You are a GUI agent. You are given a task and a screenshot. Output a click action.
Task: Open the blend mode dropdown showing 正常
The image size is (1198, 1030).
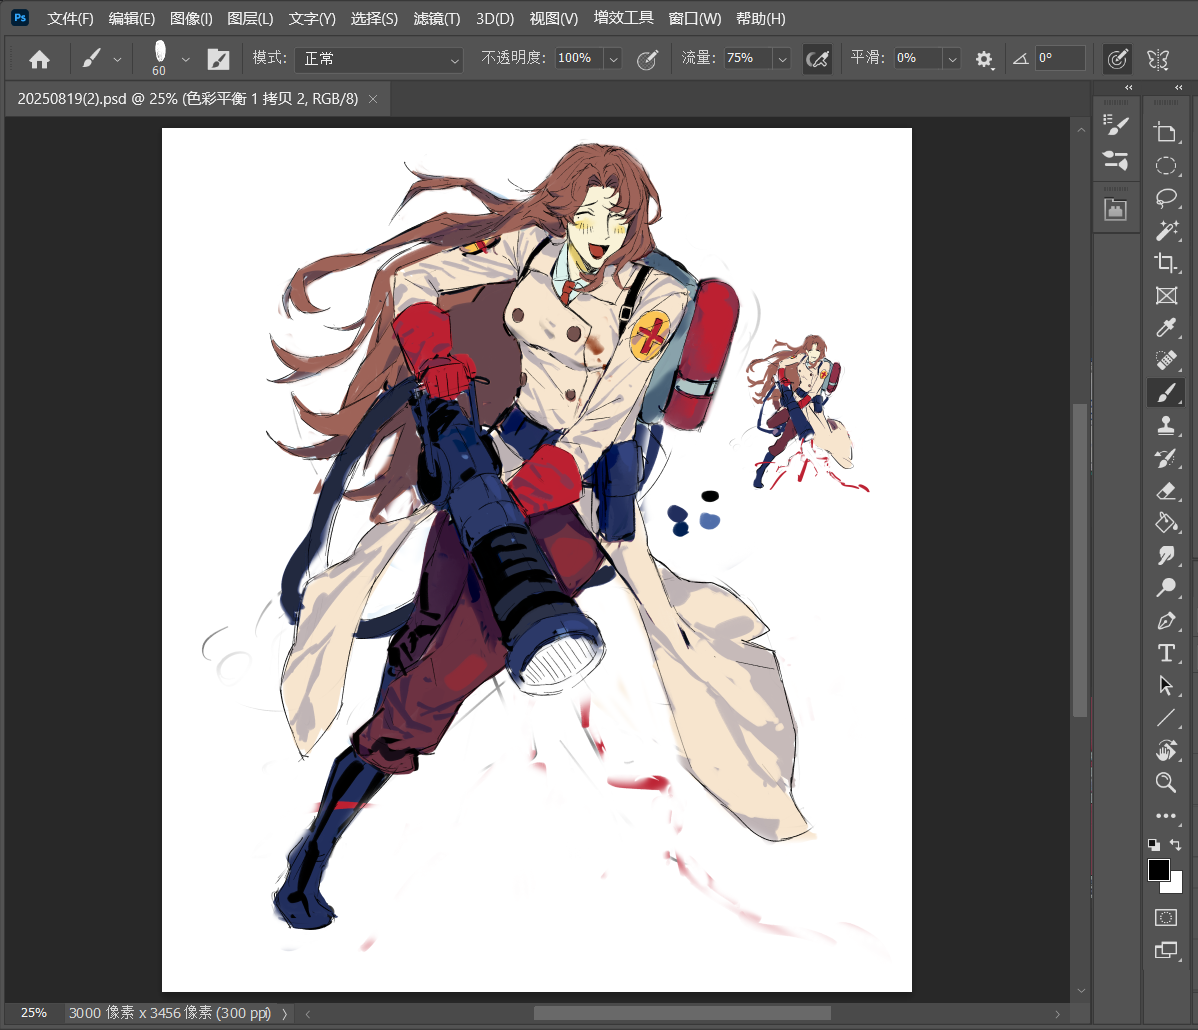point(378,59)
